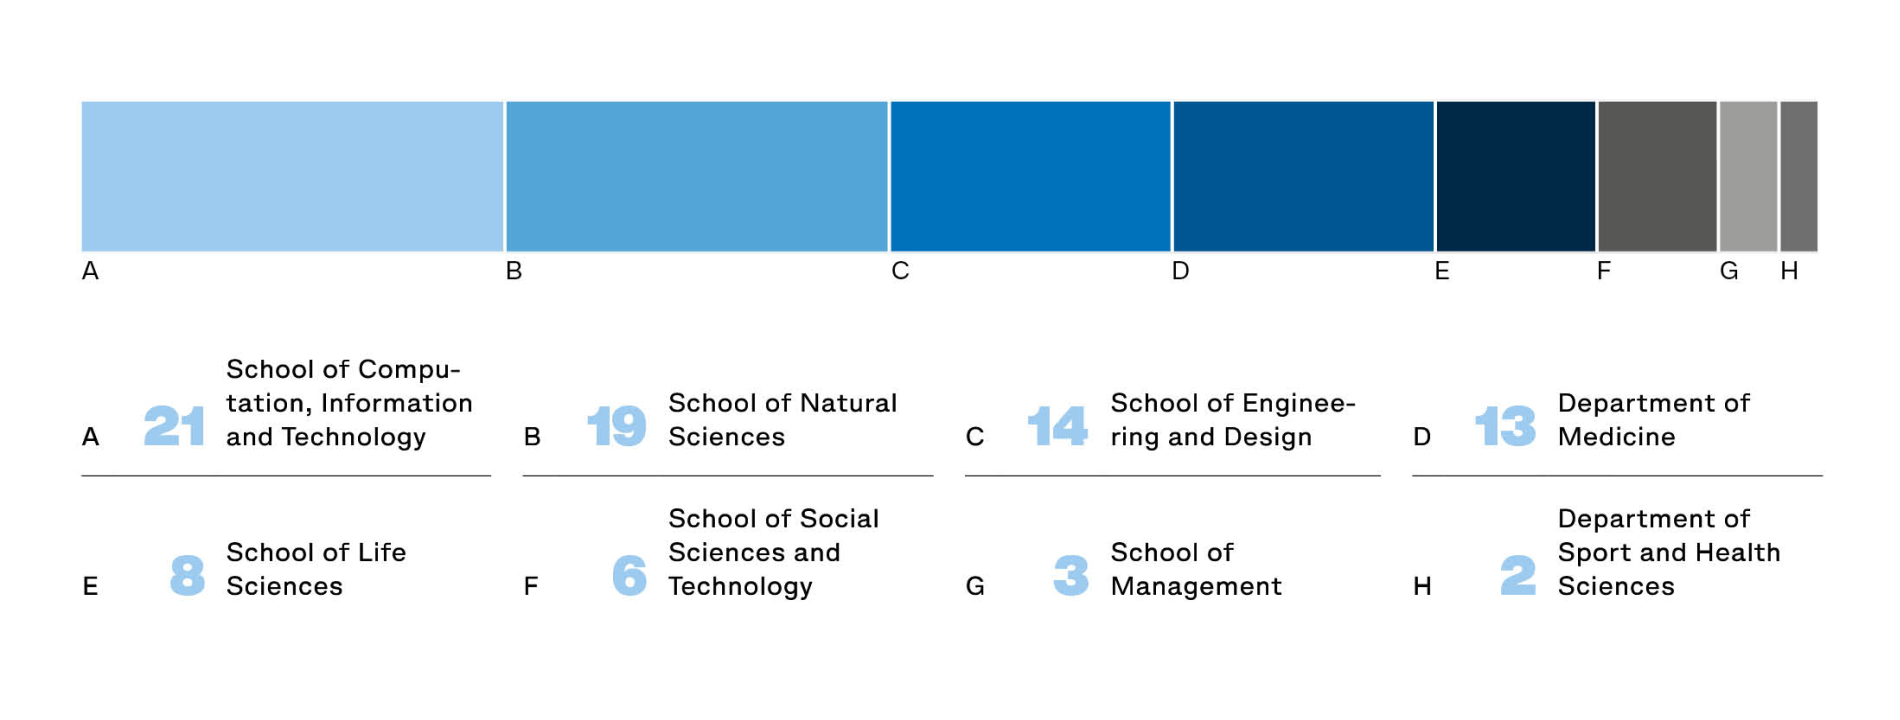1900x720 pixels.
Task: Select the dark blue segment D
Action: coord(1303,176)
